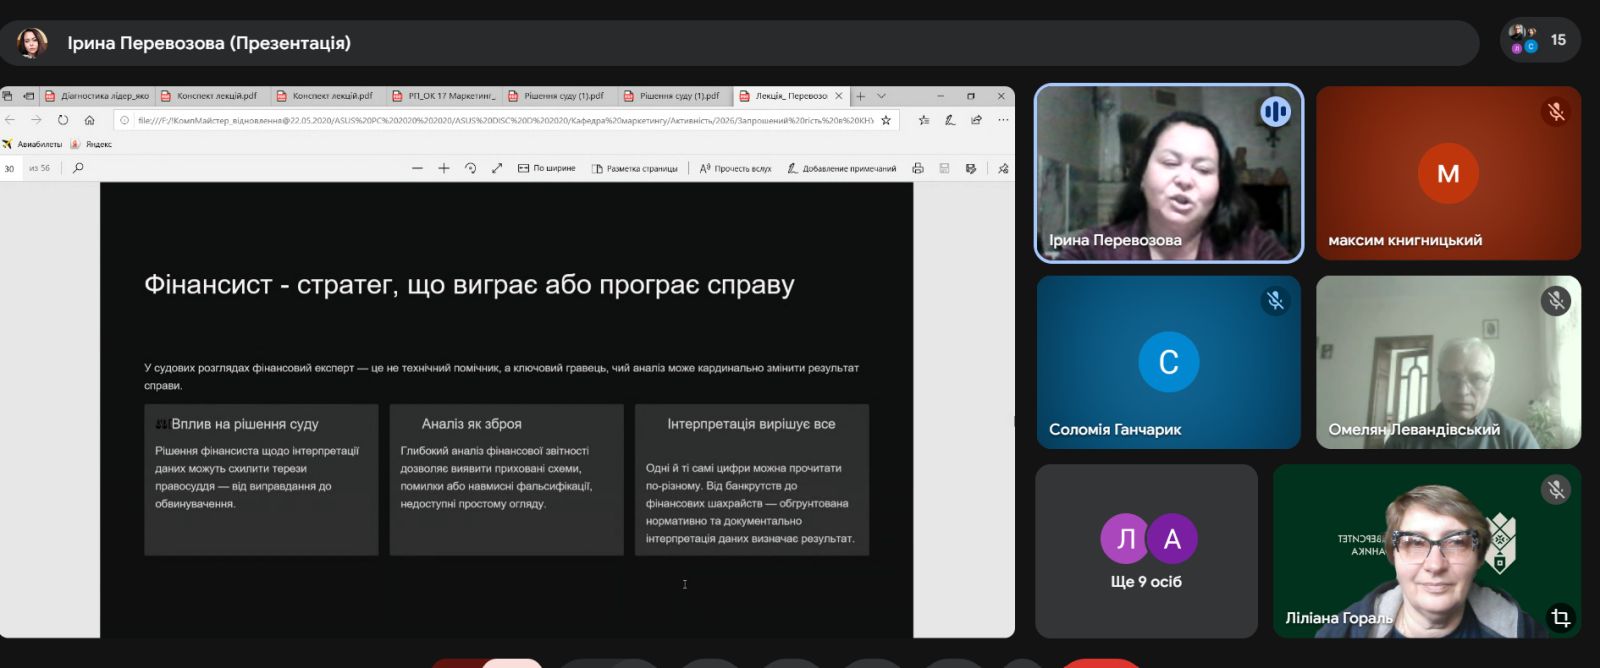Viewport: 1600px width, 668px height.
Task: Open participant list showing 15
Action: click(1540, 40)
